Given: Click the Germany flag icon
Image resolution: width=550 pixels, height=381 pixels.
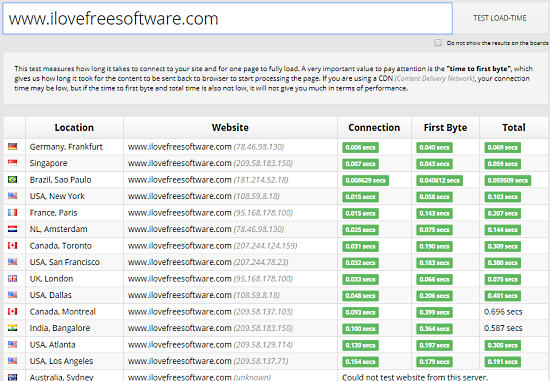Looking at the screenshot, I should [x=13, y=146].
